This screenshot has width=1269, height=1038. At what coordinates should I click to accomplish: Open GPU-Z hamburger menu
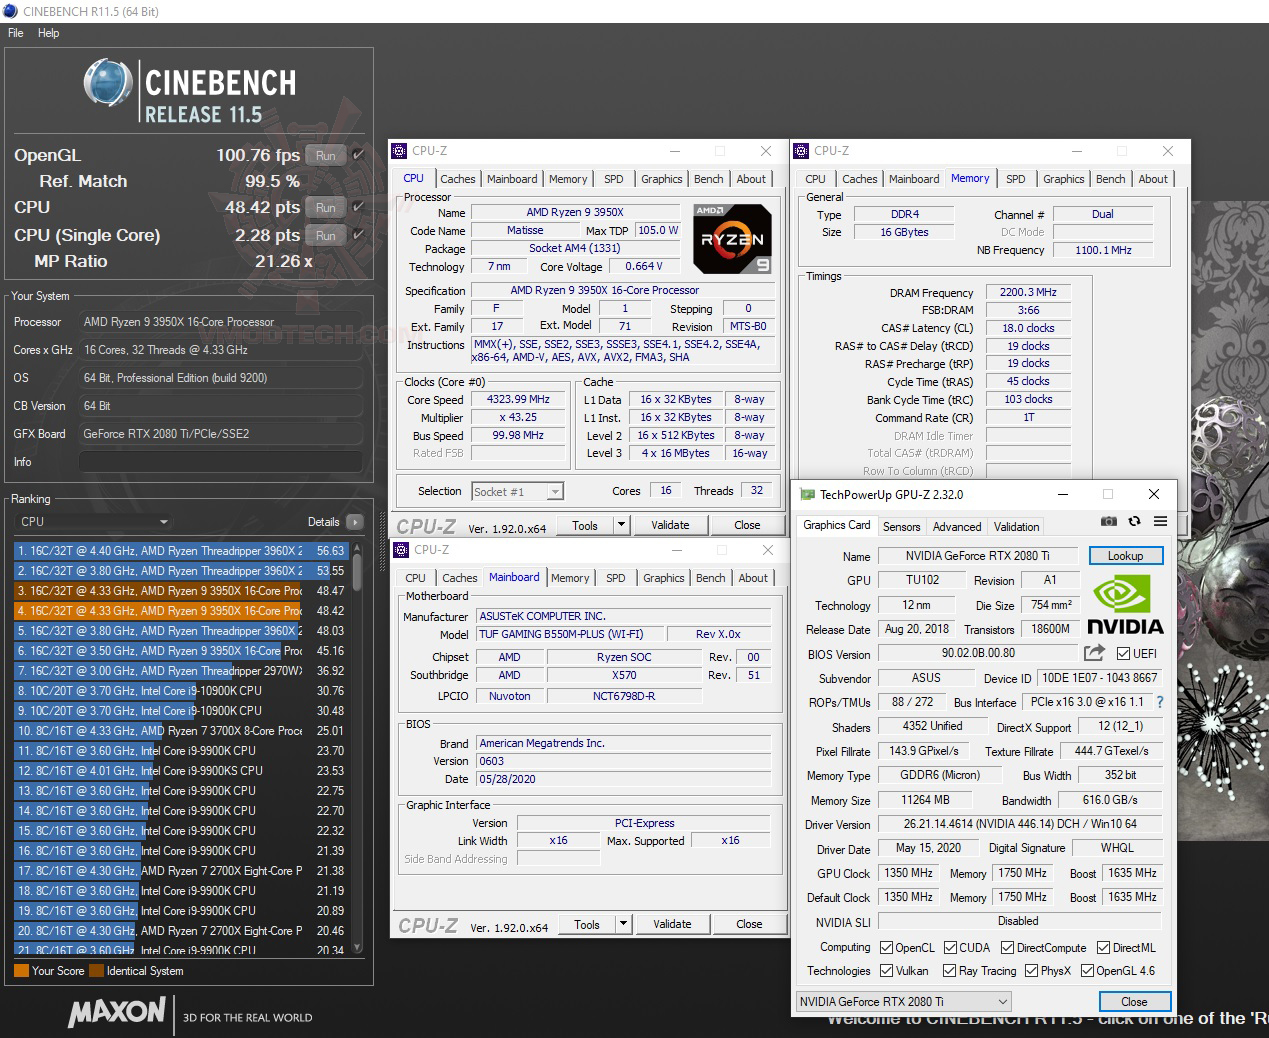click(1160, 521)
